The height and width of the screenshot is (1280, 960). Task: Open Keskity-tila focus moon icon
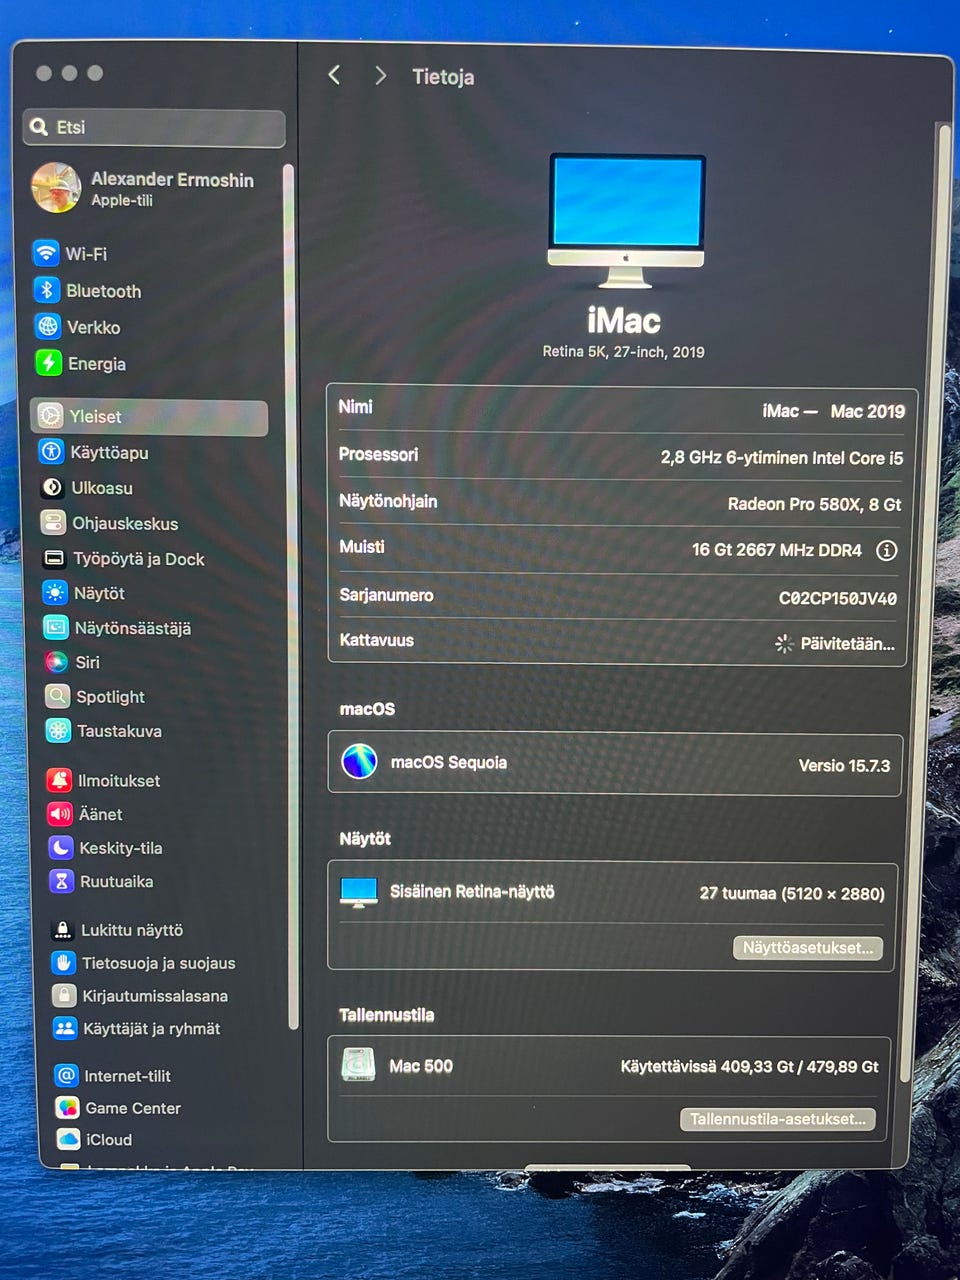tap(62, 848)
